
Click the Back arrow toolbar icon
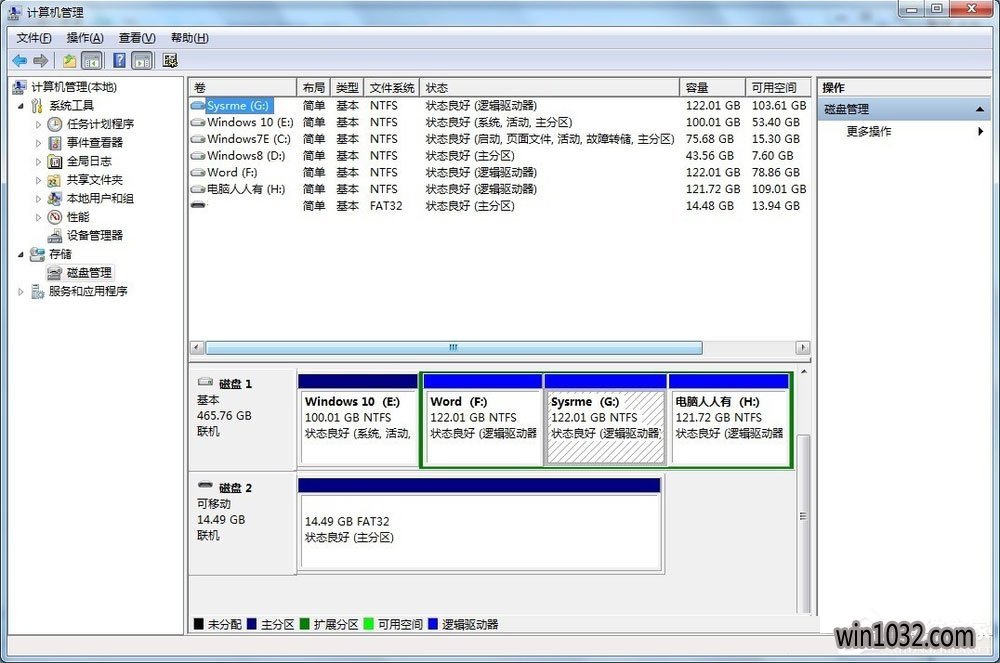coord(19,61)
